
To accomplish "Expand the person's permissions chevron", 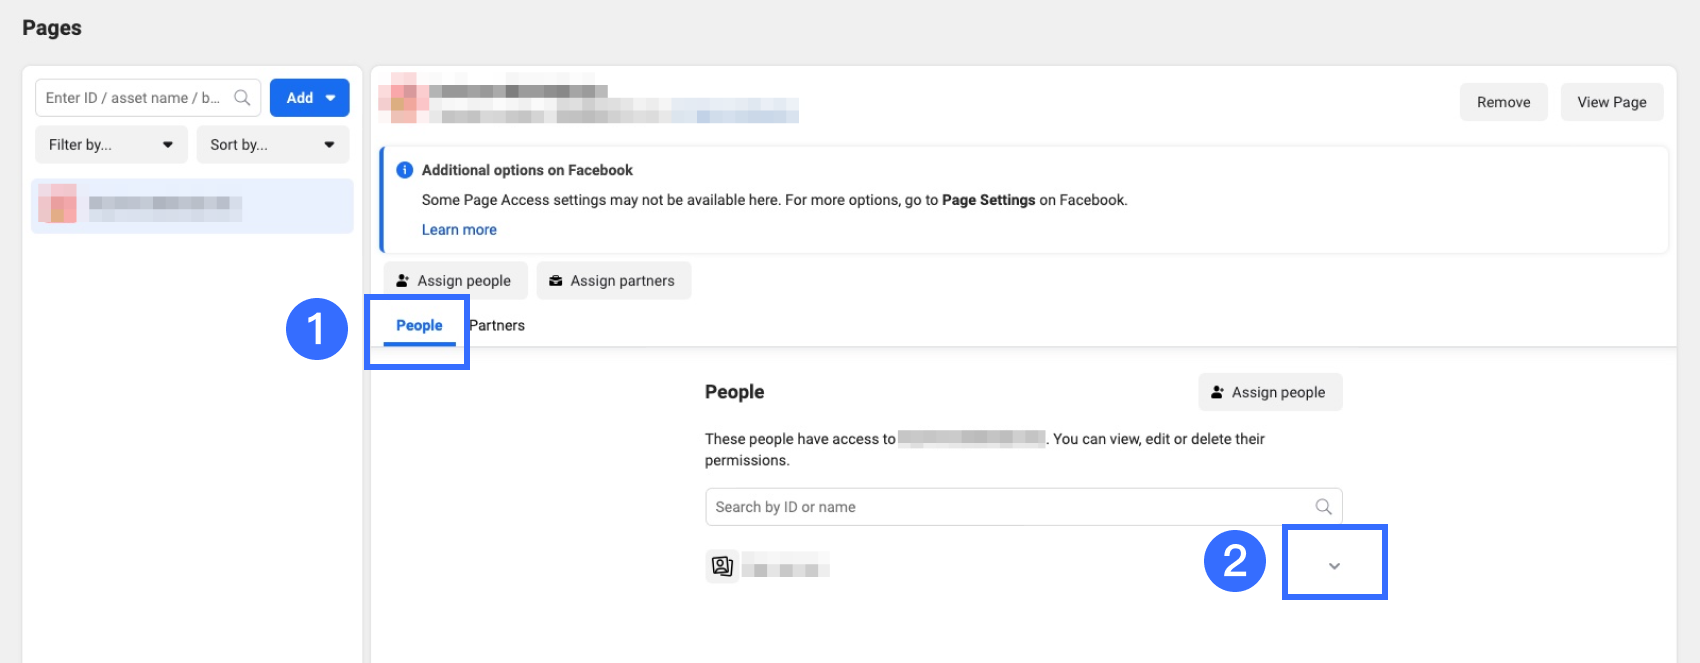I will pos(1334,566).
